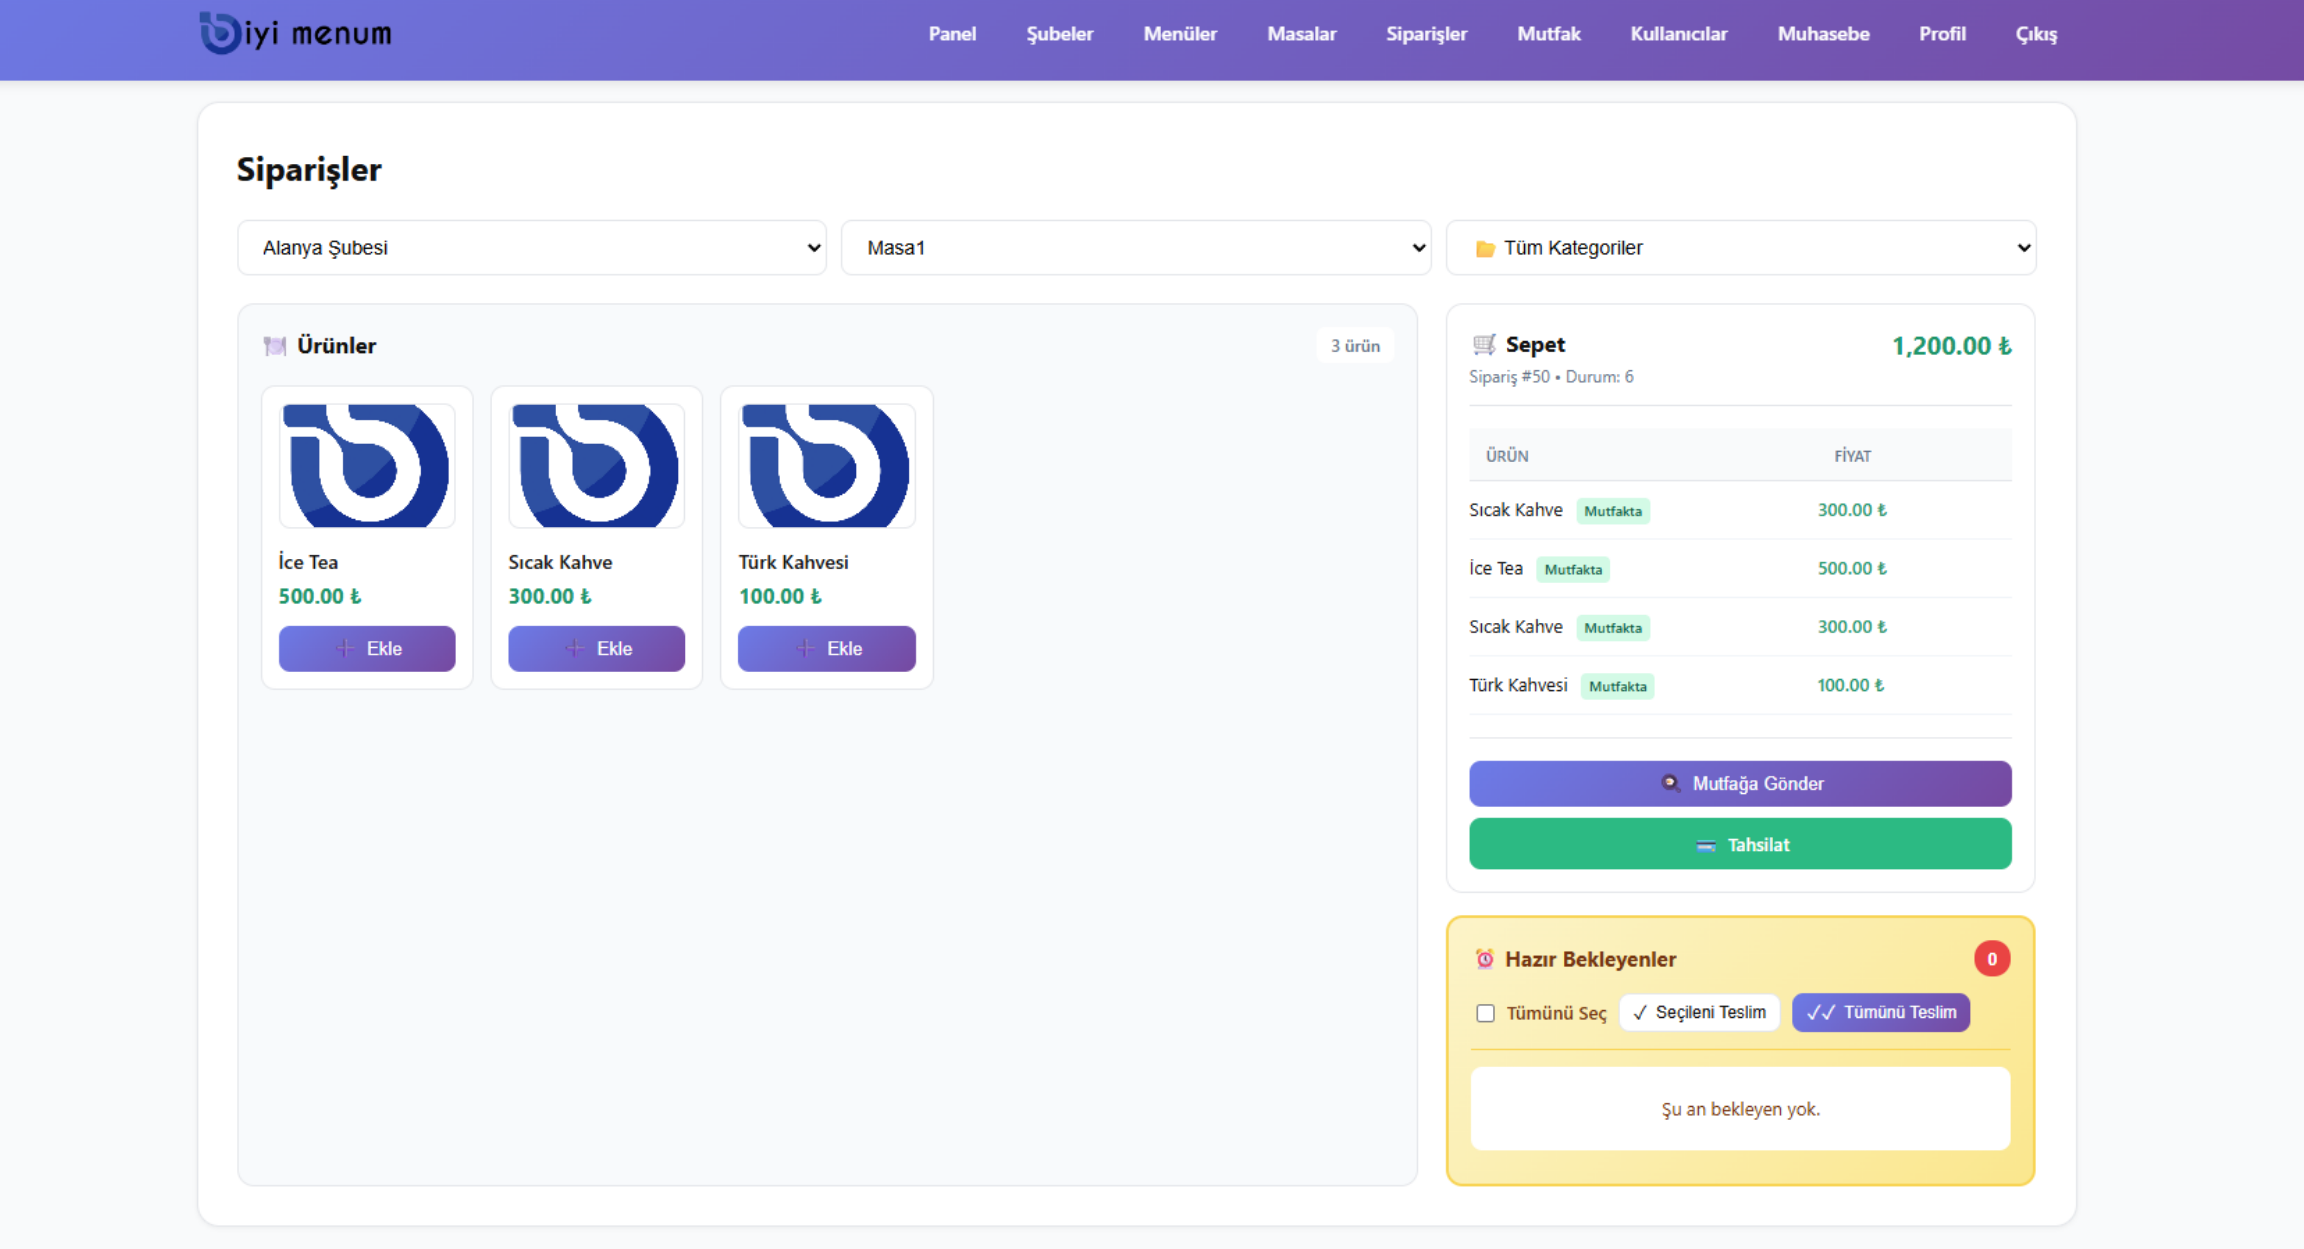This screenshot has width=2304, height=1249.
Task: Click the red zero badge in Hazır Bekleyenler
Action: pos(1991,959)
